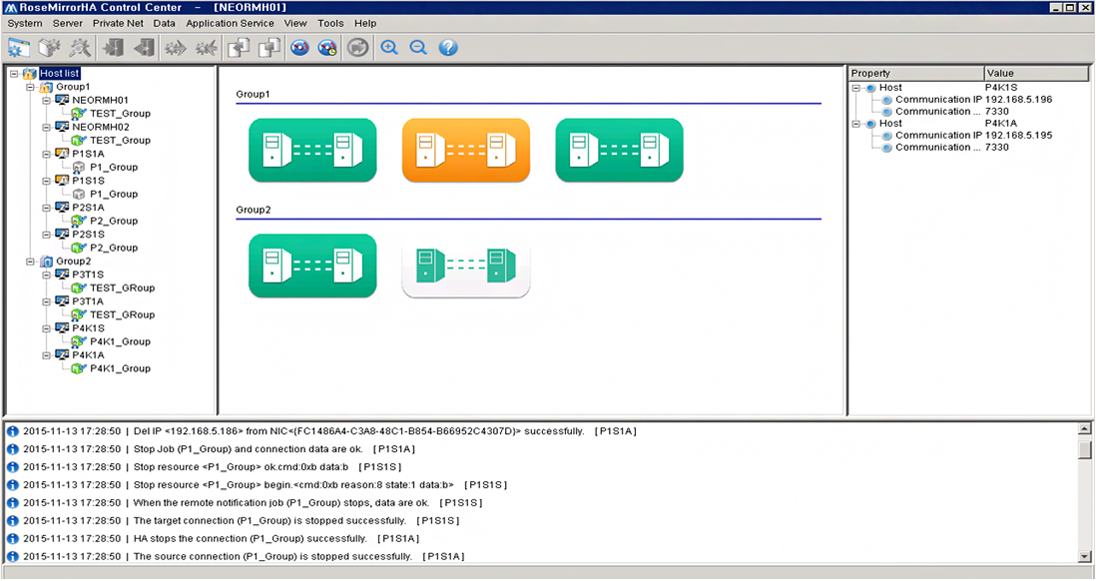Screen dimensions: 1096x581
Task: Open the View menu
Action: point(295,23)
